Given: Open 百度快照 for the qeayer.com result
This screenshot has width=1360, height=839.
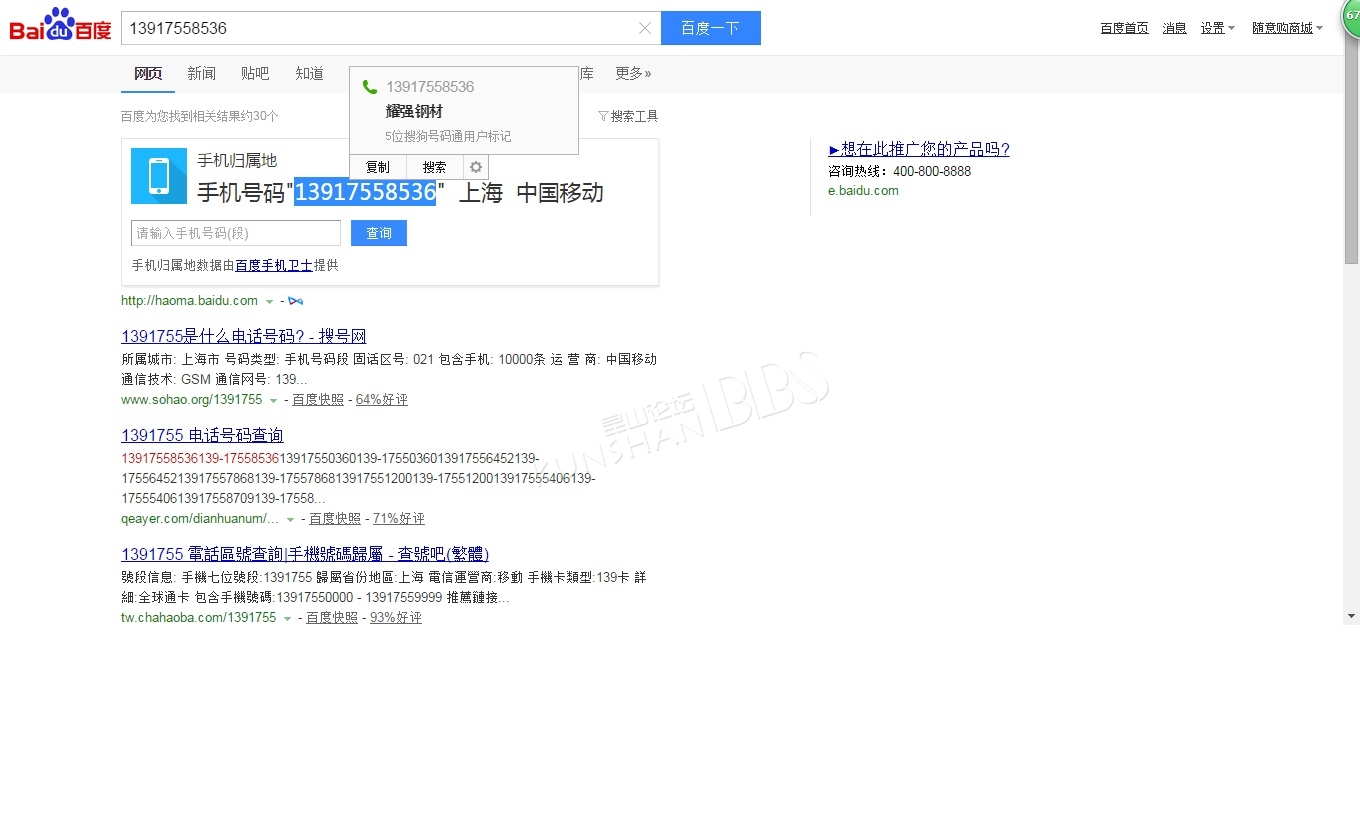Looking at the screenshot, I should click(335, 519).
